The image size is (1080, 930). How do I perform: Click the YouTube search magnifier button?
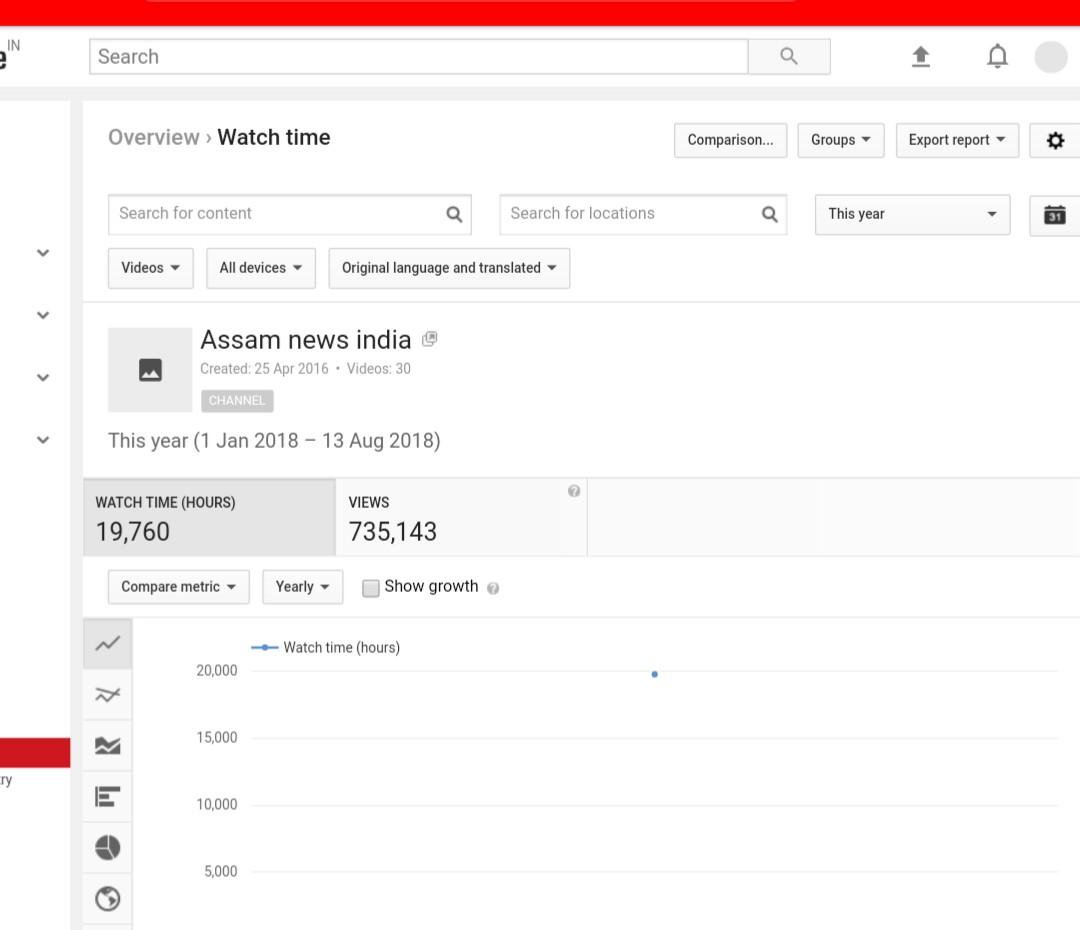coord(789,56)
